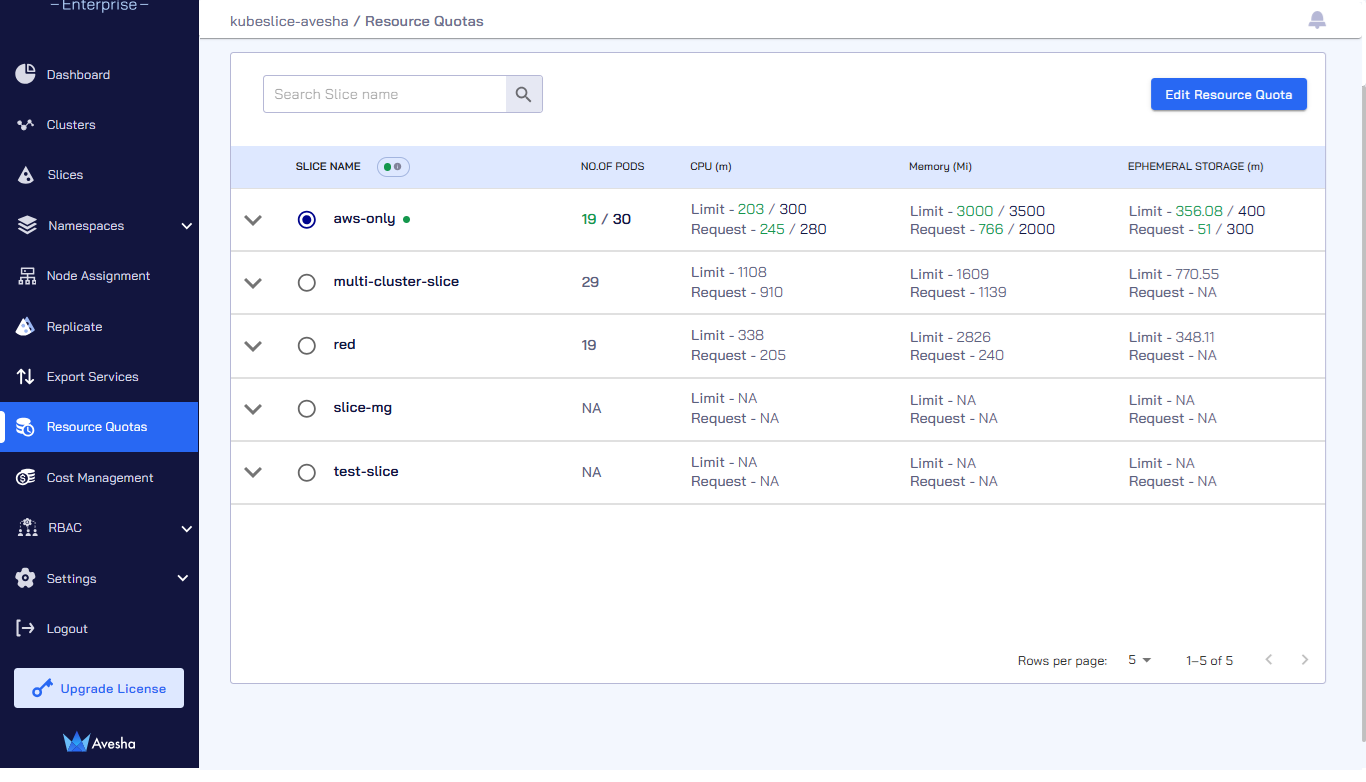Click the Namespaces layers icon
This screenshot has height=782, width=1366.
coord(27,225)
